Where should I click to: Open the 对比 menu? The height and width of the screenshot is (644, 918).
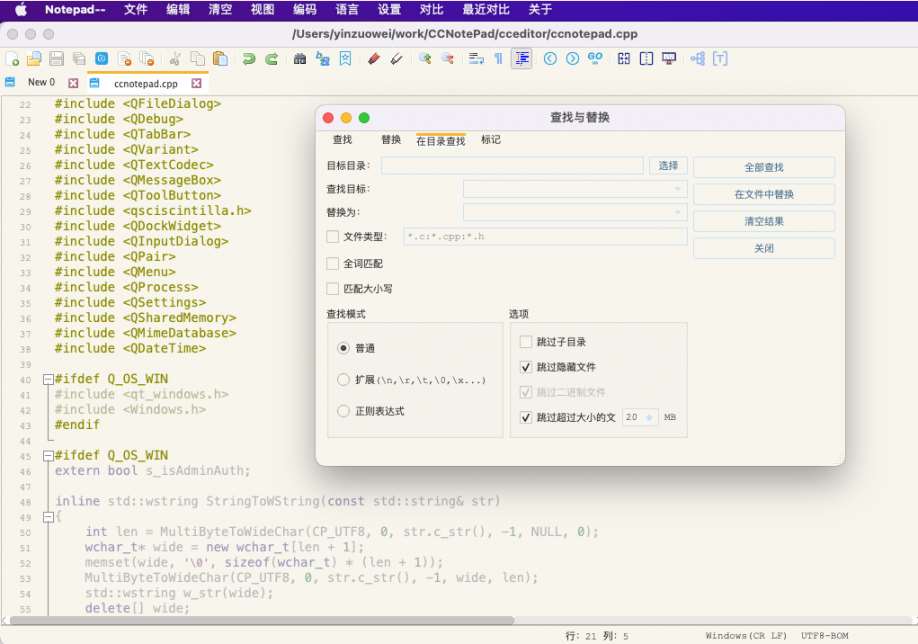(x=431, y=9)
